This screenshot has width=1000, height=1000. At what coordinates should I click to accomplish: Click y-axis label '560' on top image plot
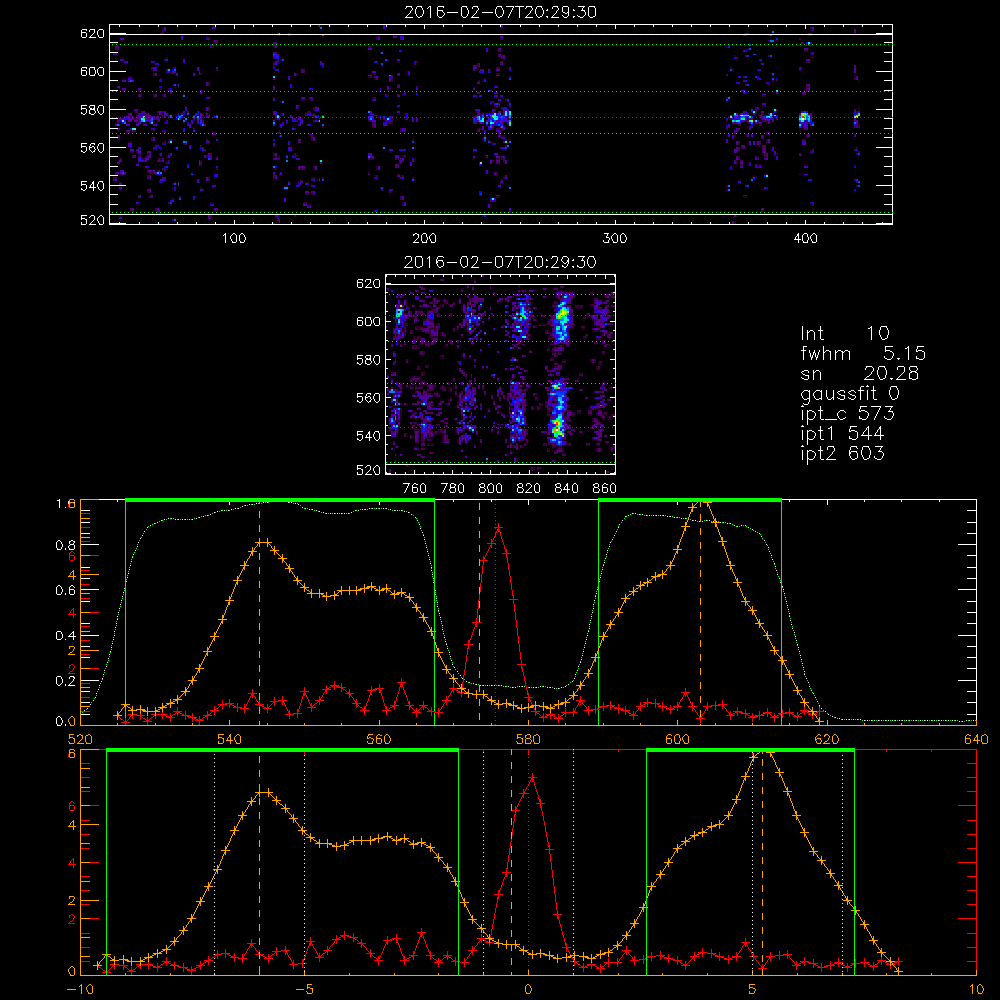92,148
